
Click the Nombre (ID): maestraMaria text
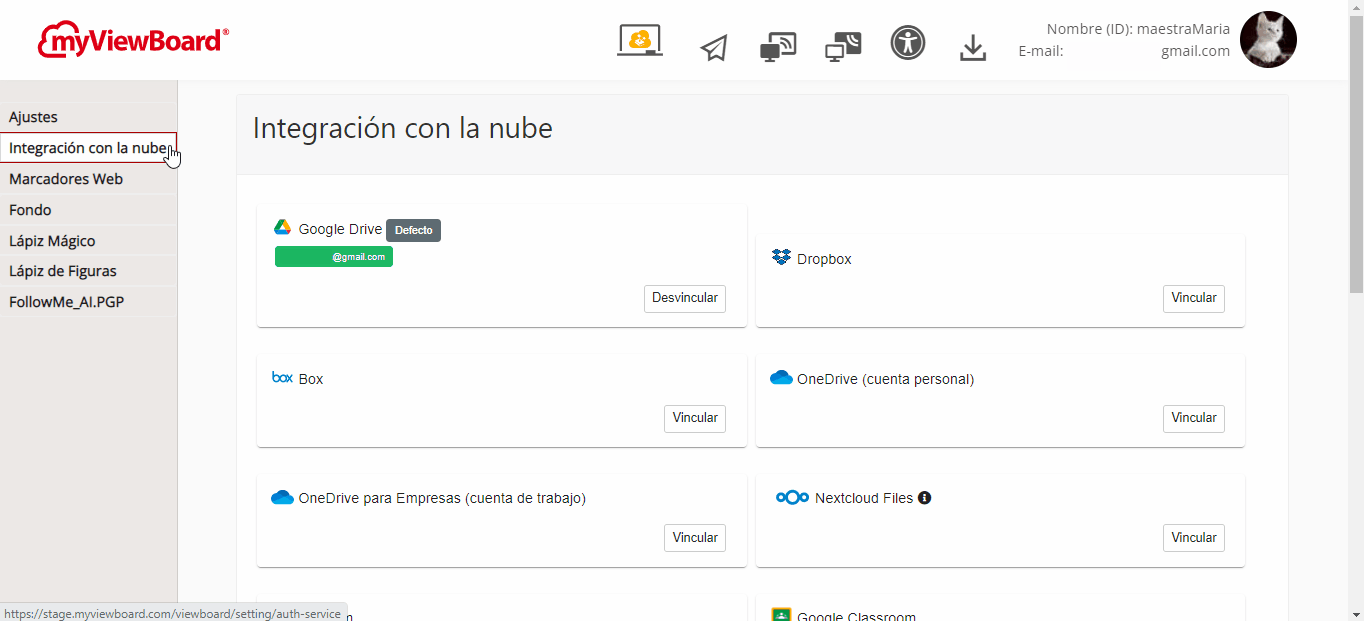[1138, 29]
